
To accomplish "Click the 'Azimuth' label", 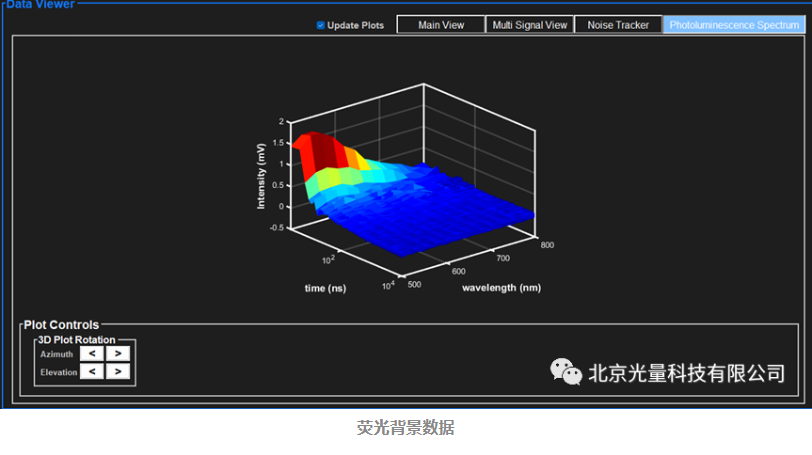I will click(x=56, y=354).
